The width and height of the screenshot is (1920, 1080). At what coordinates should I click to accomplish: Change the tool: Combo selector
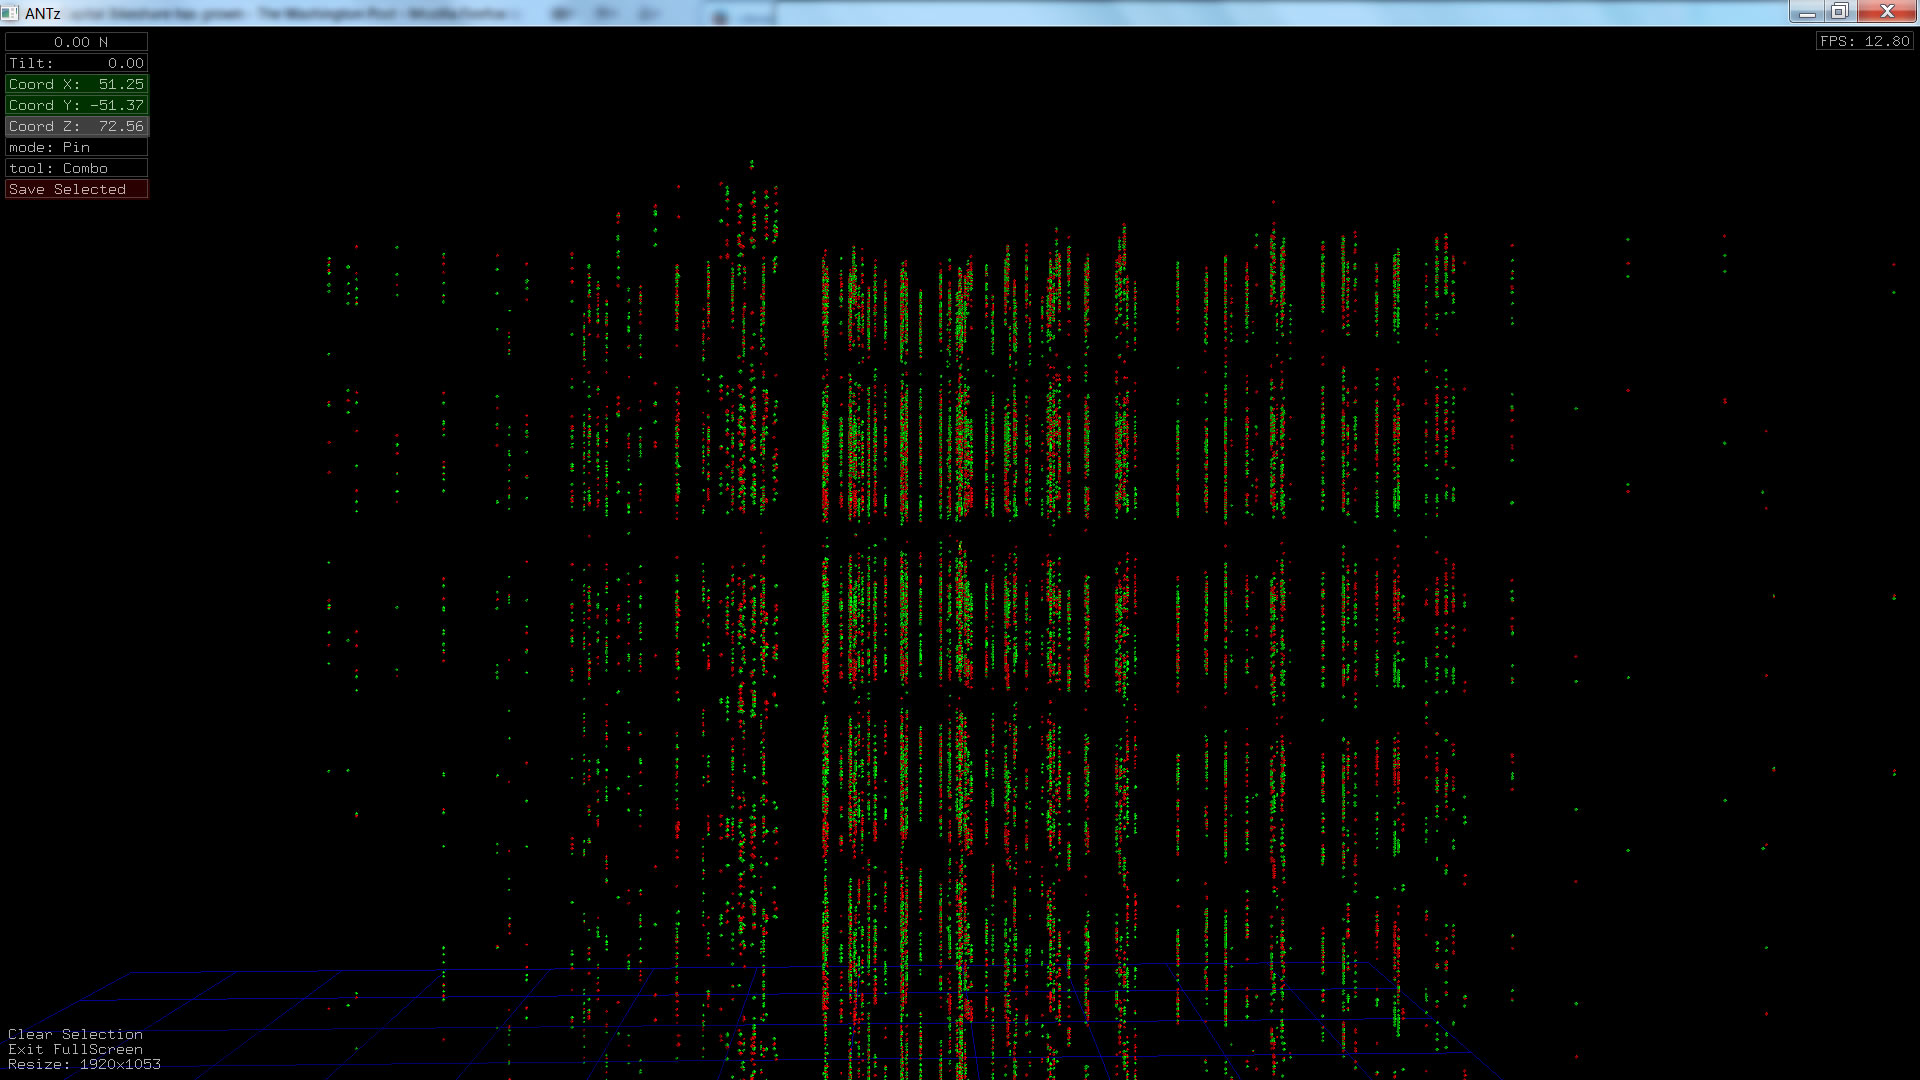pyautogui.click(x=77, y=168)
